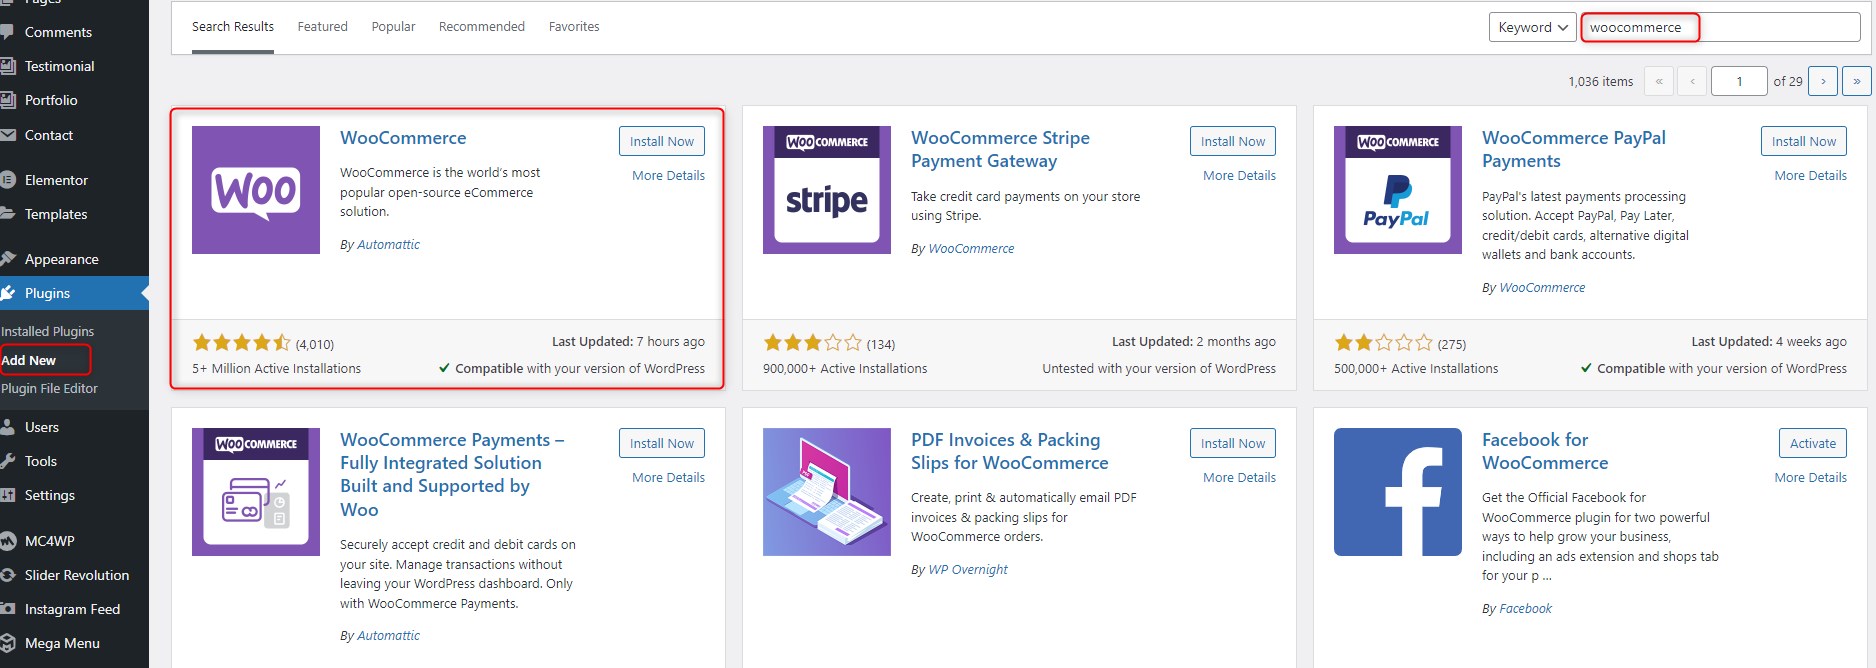
Task: Open Facebook author link
Action: coord(1526,608)
